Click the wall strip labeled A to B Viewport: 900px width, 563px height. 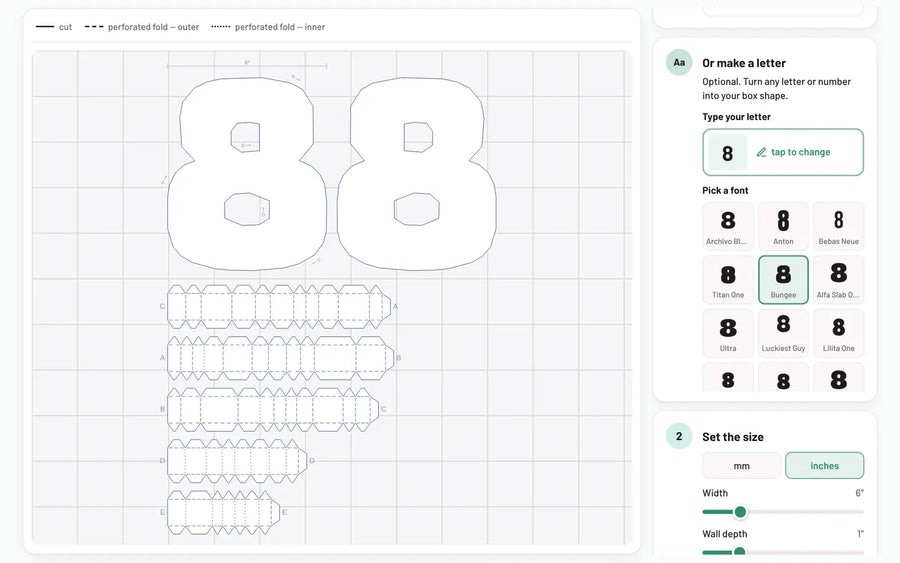coord(280,358)
